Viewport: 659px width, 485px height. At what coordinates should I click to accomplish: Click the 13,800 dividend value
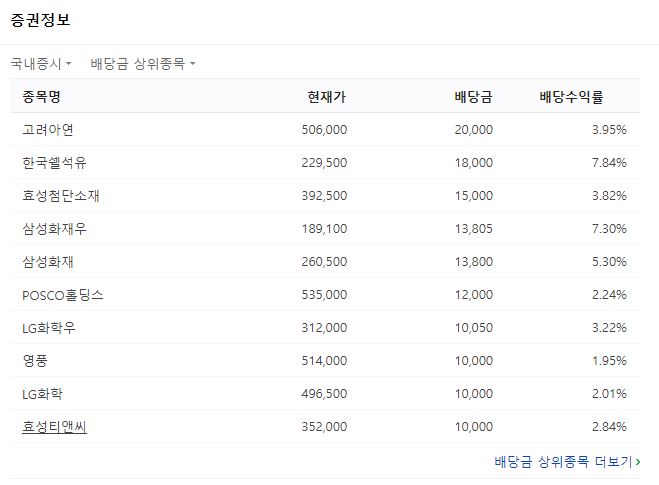coord(474,262)
